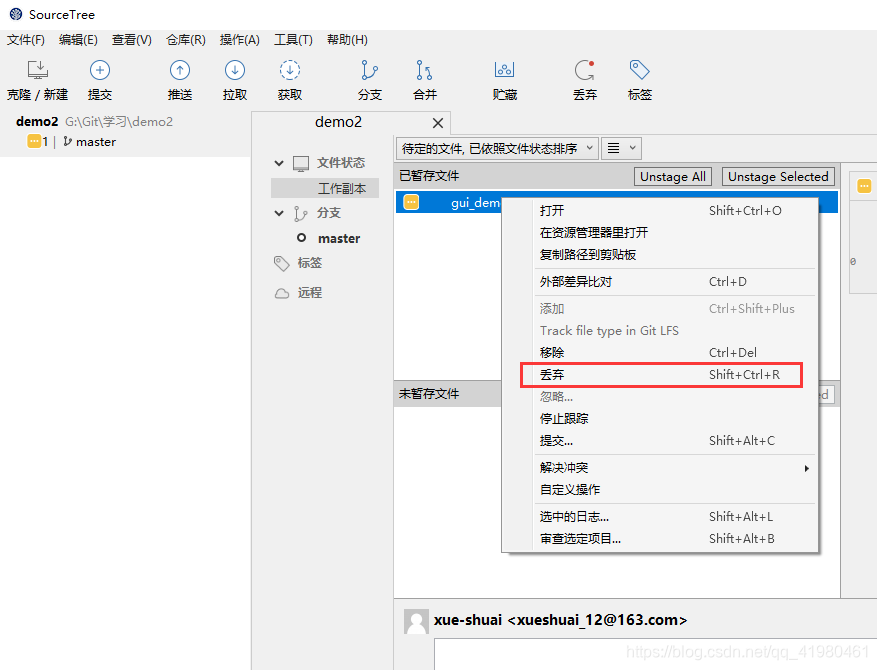Open the 查看(V) menu
Screen dimensions: 877x670
point(131,40)
